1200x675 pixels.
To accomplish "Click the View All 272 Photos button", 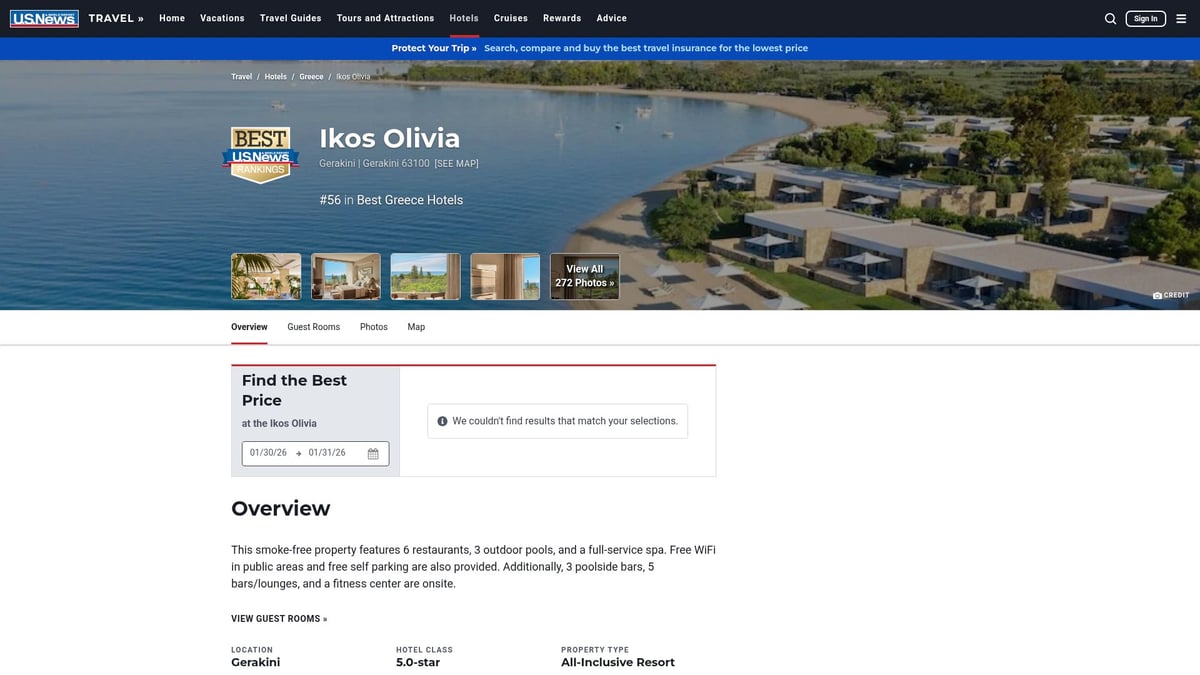I will (x=584, y=274).
